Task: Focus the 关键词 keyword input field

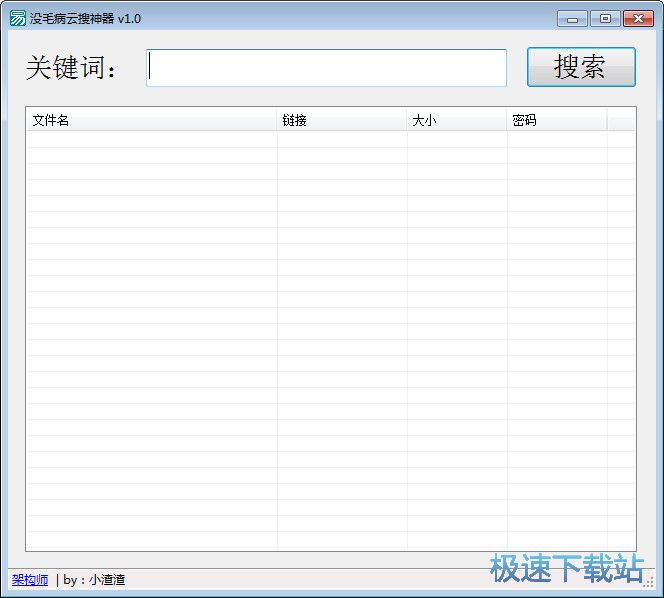Action: click(x=327, y=68)
